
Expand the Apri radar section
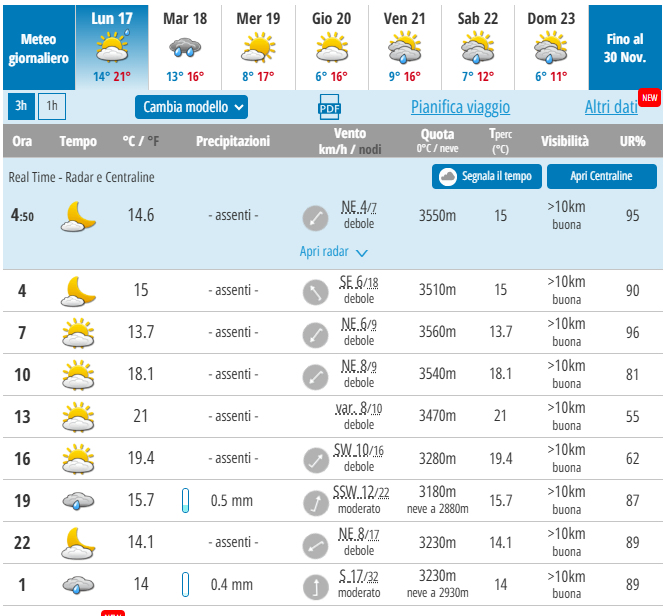point(334,252)
